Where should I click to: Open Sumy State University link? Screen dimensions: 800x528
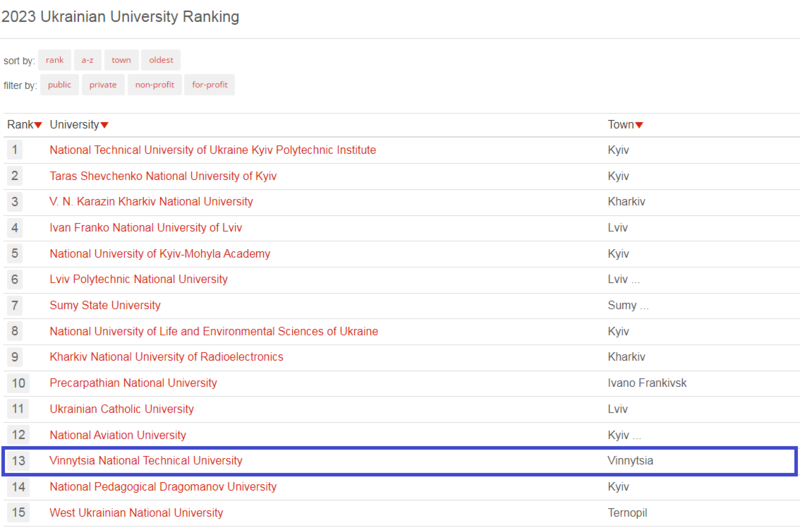point(105,305)
